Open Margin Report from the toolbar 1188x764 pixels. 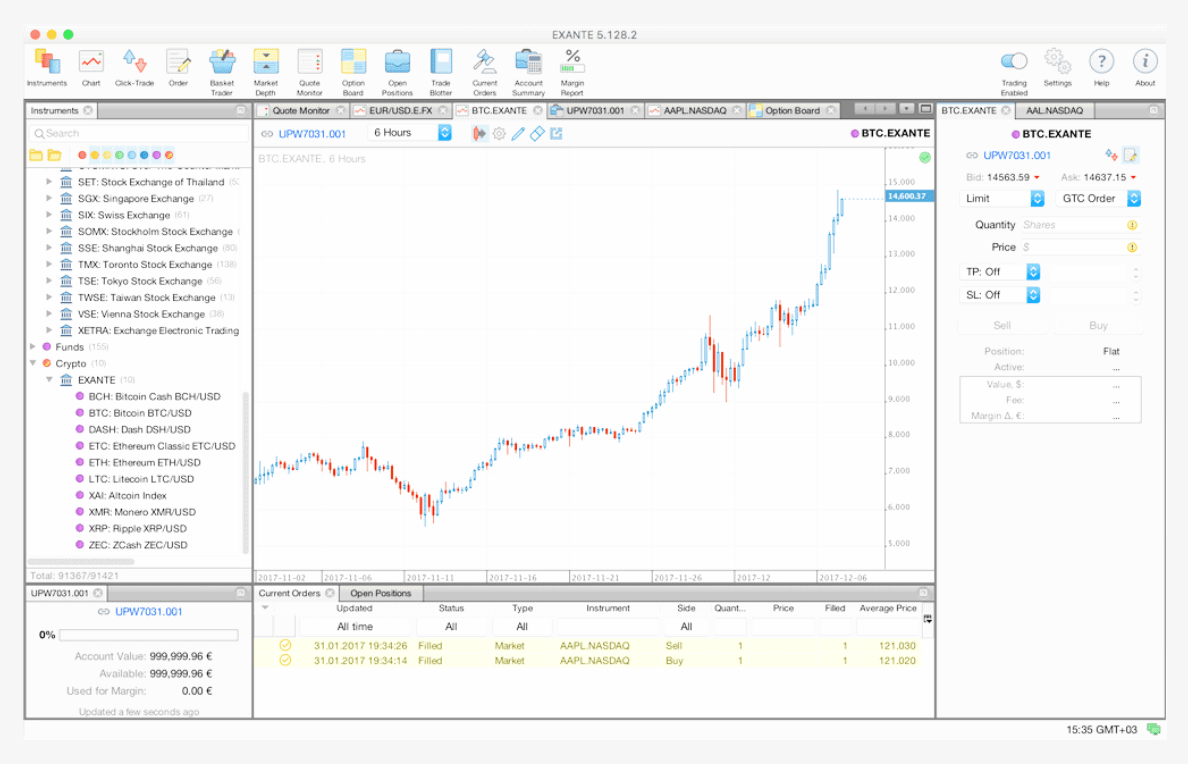click(572, 72)
